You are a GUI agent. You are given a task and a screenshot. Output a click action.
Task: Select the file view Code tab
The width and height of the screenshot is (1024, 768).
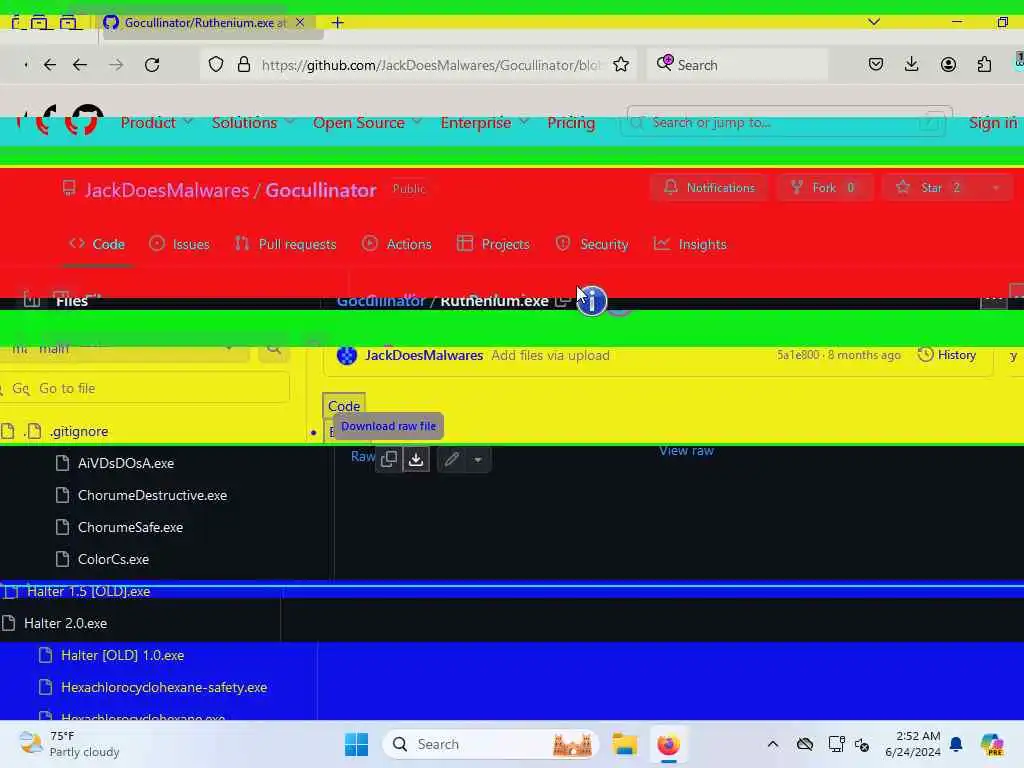344,406
